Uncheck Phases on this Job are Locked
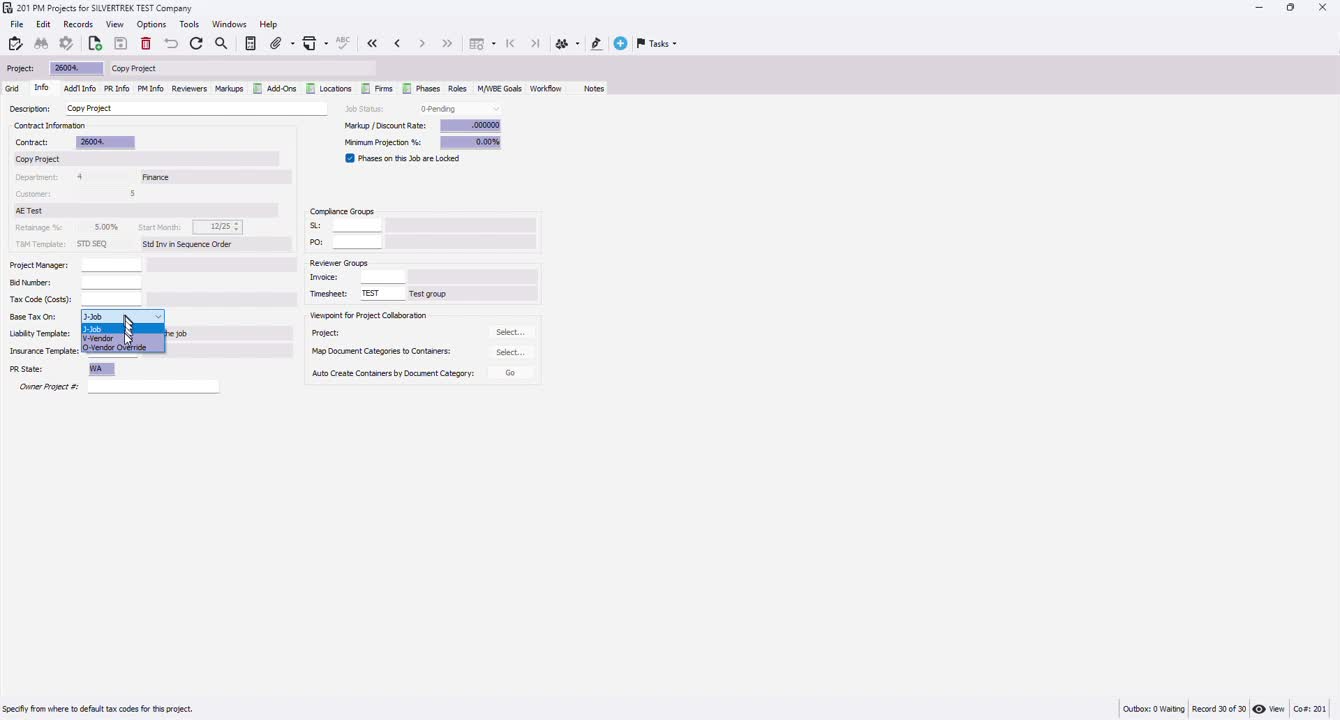Image resolution: width=1340 pixels, height=720 pixels. [x=350, y=159]
